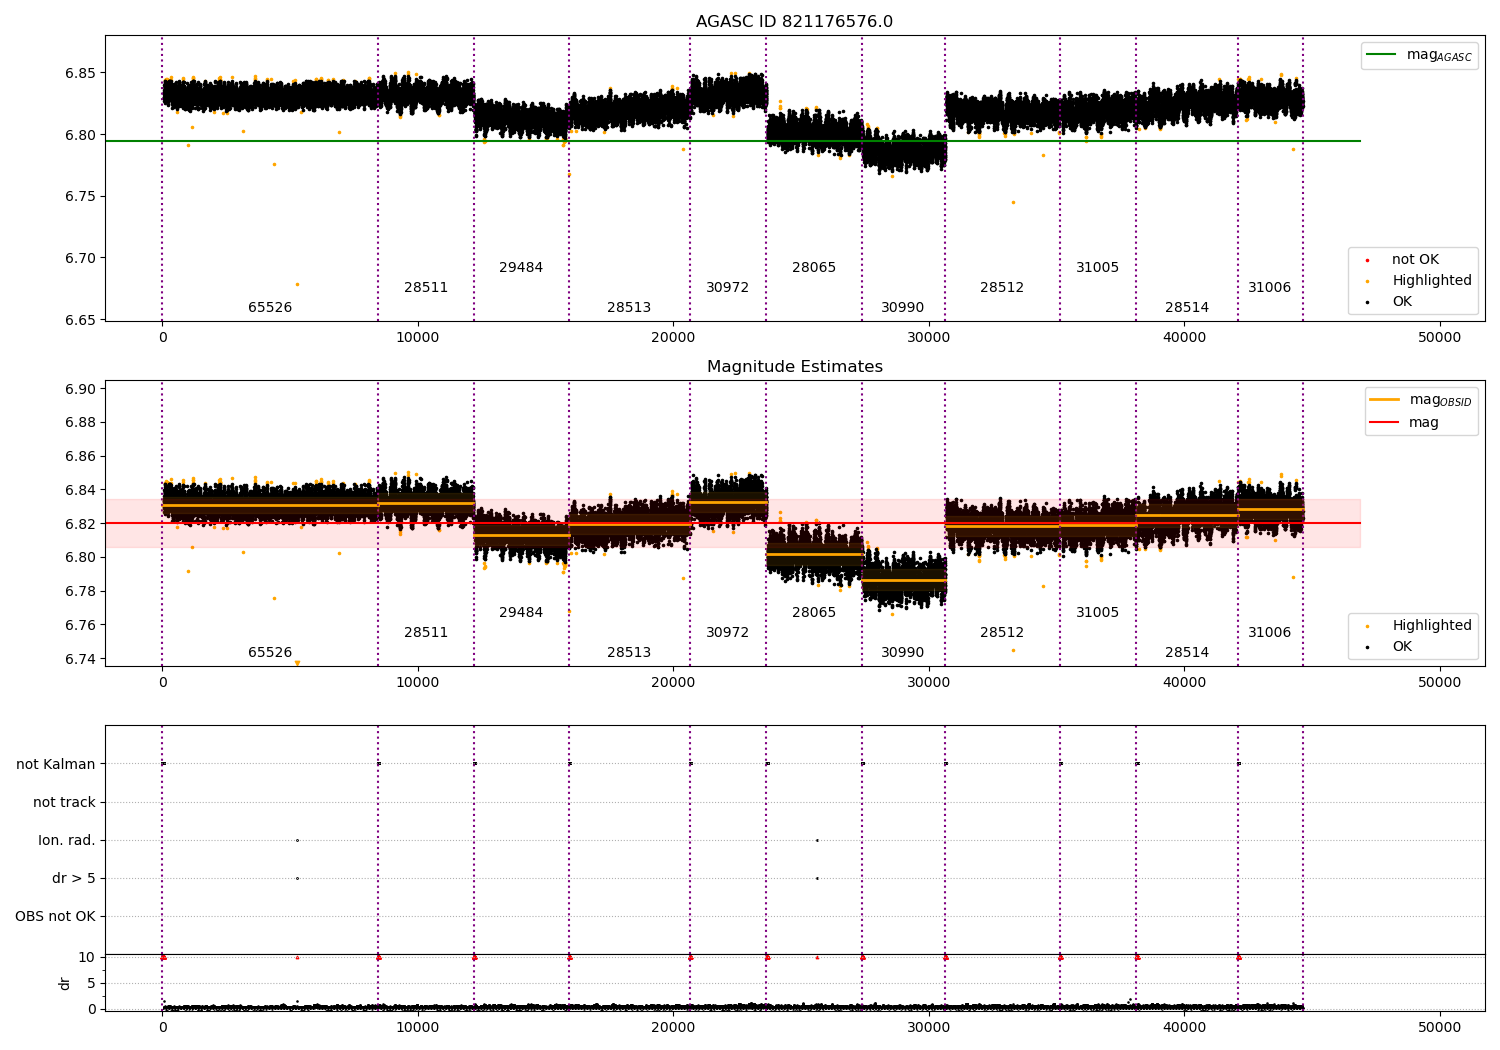Click obsid label 65526 in Magnitude Estimates plot
This screenshot has height=1050, width=1500.
[x=270, y=653]
